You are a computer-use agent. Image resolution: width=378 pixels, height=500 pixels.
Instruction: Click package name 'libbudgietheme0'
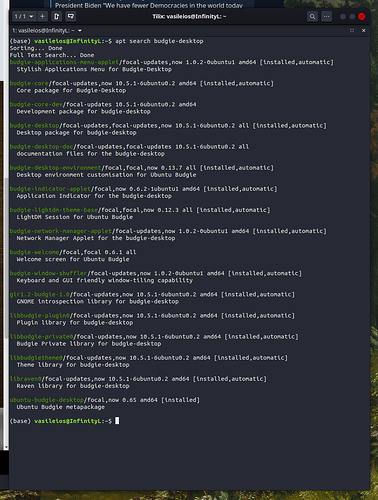pos(36,358)
